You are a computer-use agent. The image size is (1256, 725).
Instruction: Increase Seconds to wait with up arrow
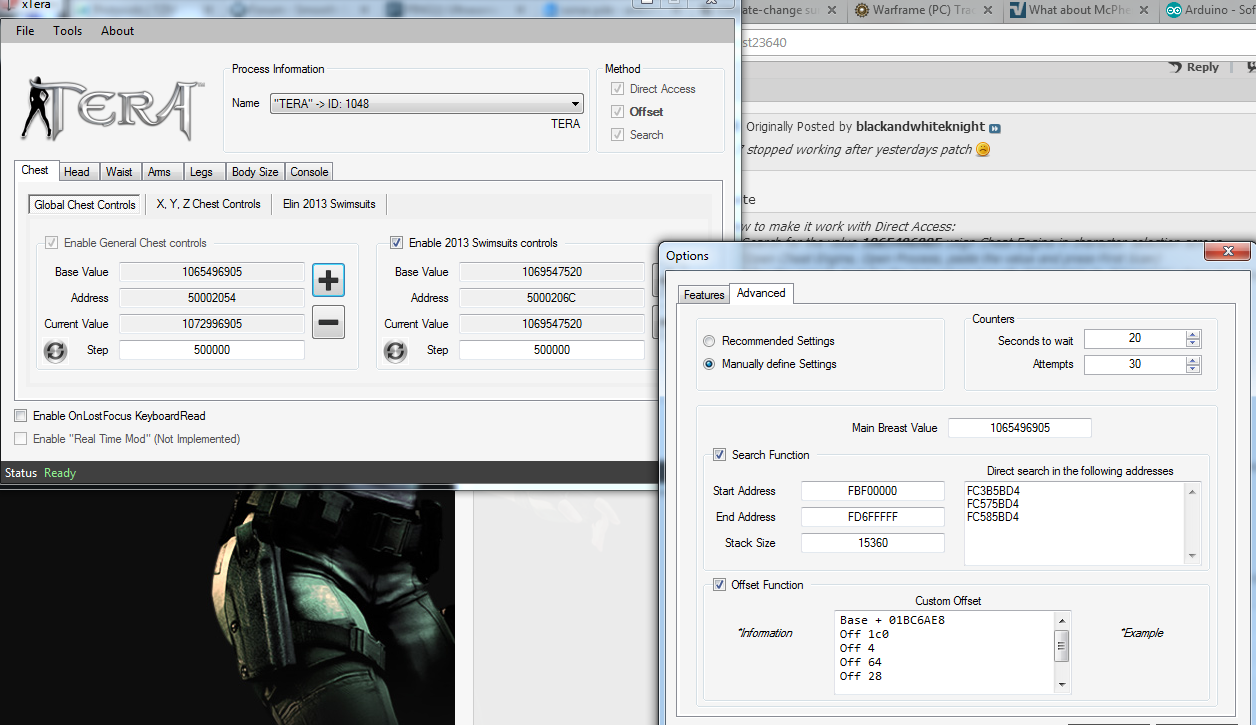(1192, 334)
